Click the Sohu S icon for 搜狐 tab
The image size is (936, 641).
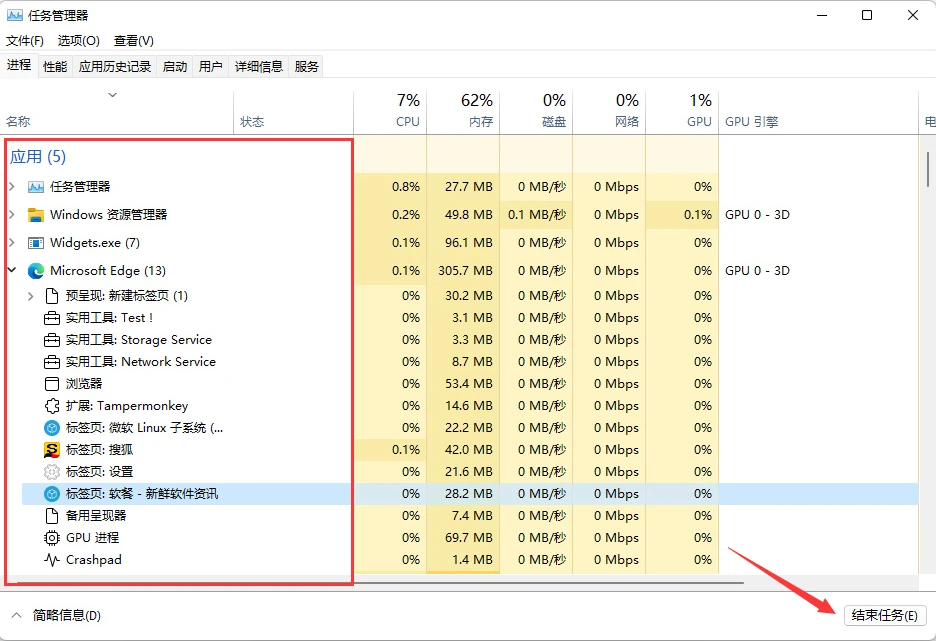[52, 450]
